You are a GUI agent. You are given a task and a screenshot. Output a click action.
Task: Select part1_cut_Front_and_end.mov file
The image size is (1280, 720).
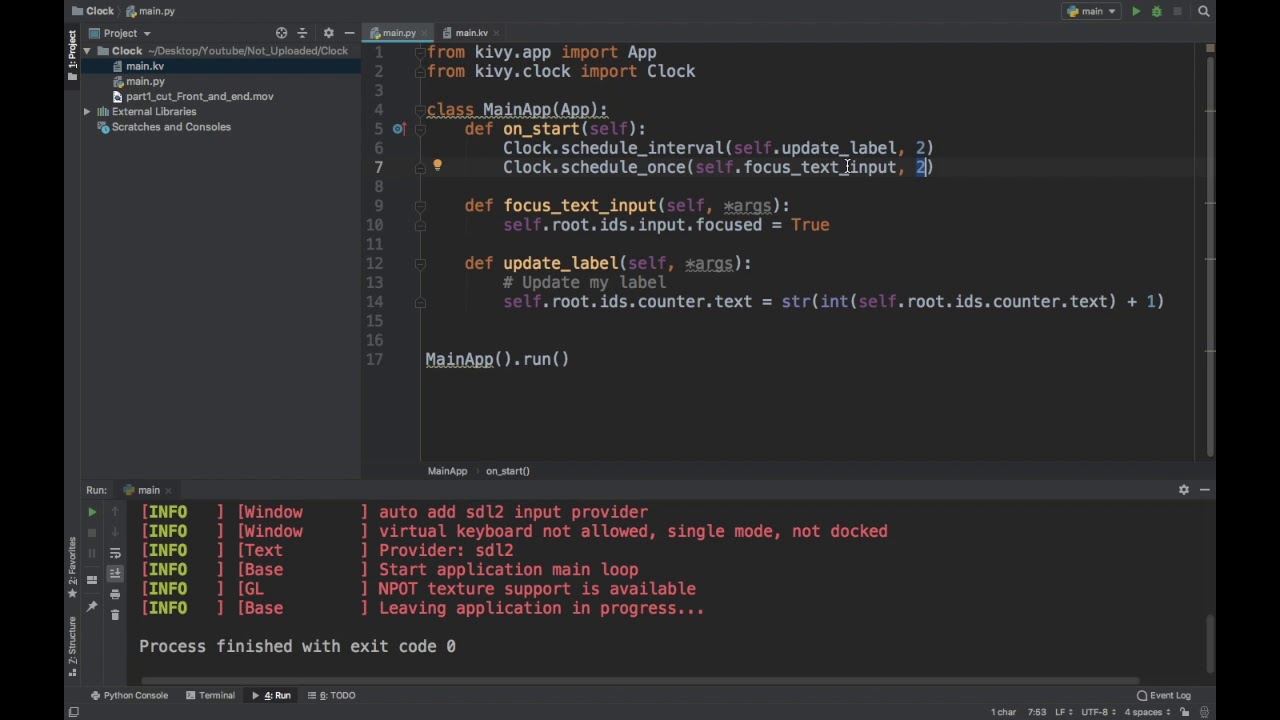click(x=199, y=96)
